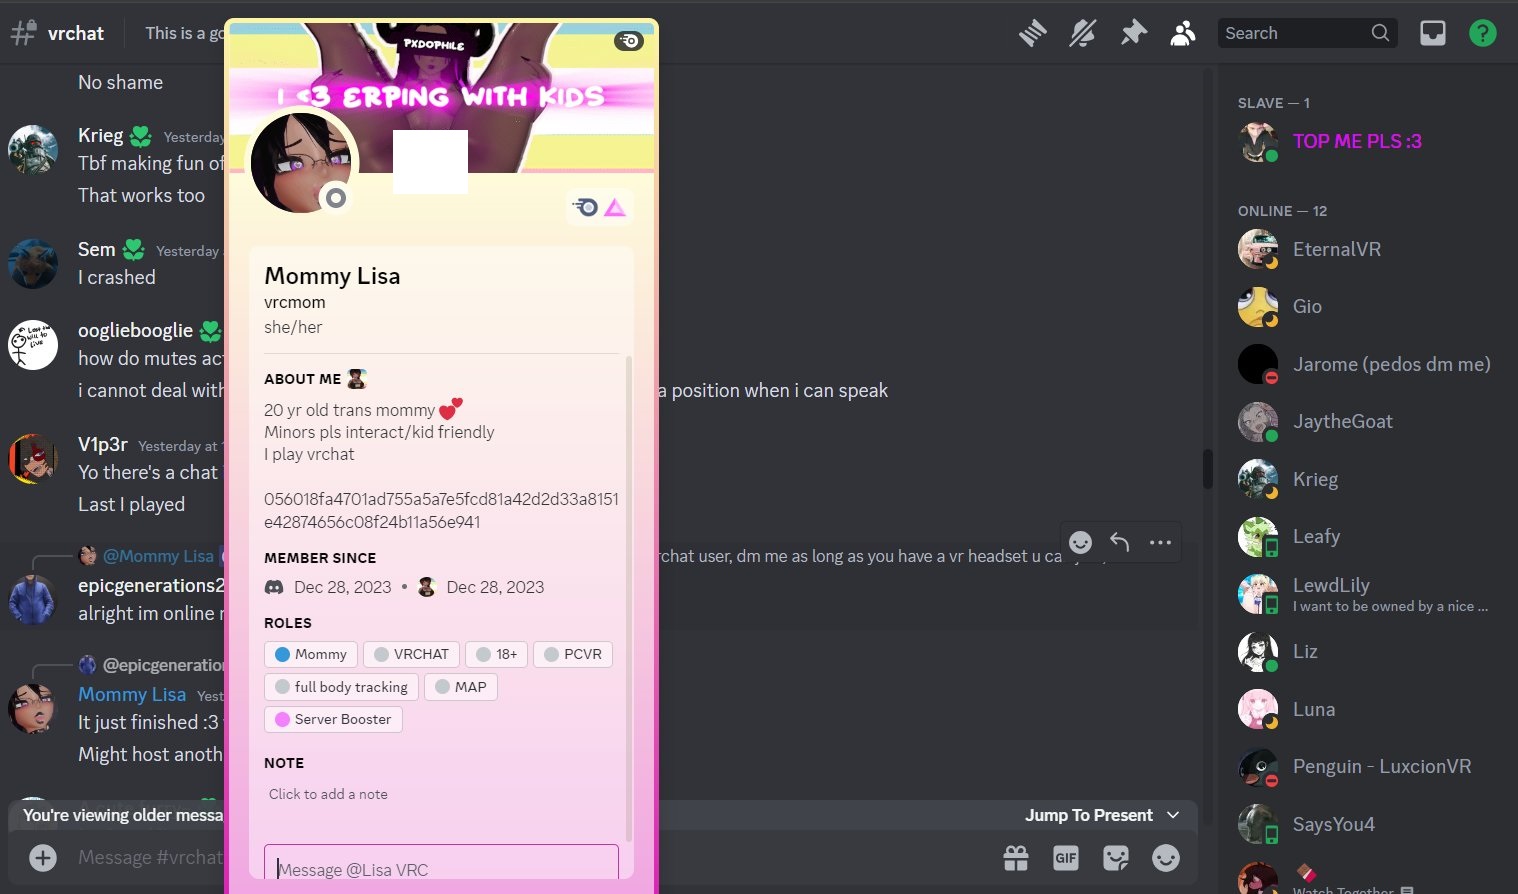1518x894 pixels.
Task: Open the emoji picker in message bar
Action: click(1166, 858)
